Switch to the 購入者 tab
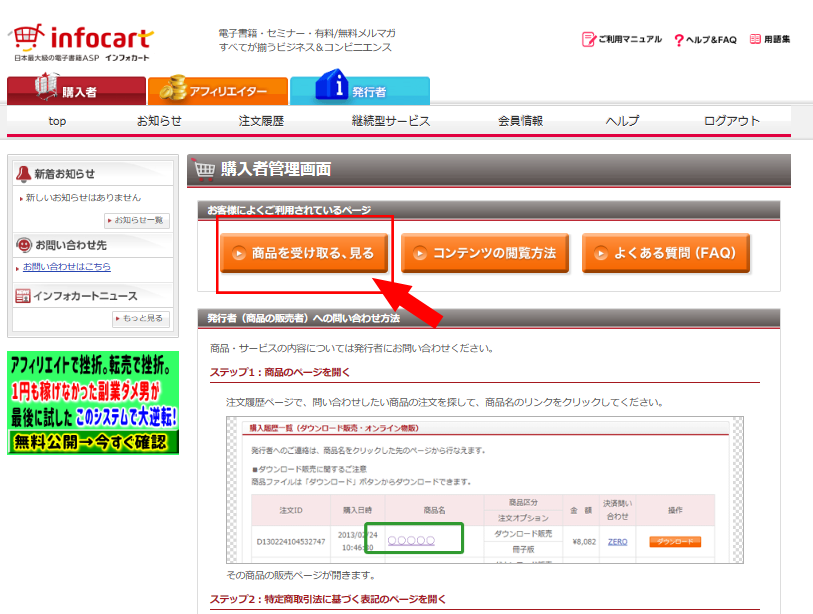 [75, 91]
